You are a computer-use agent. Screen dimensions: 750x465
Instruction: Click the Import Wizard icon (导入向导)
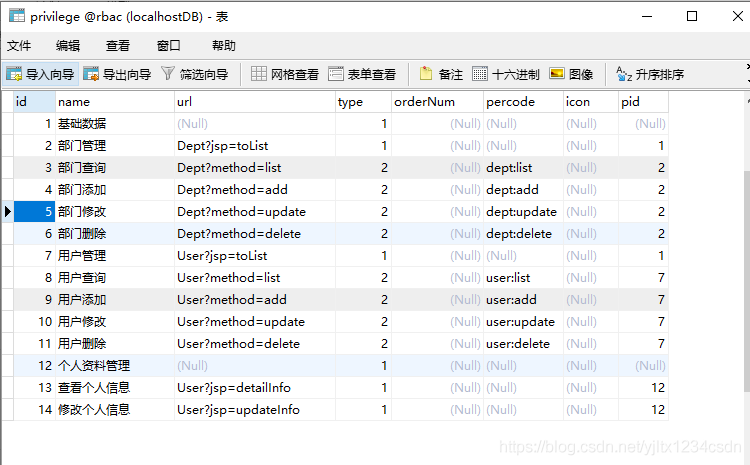click(14, 74)
